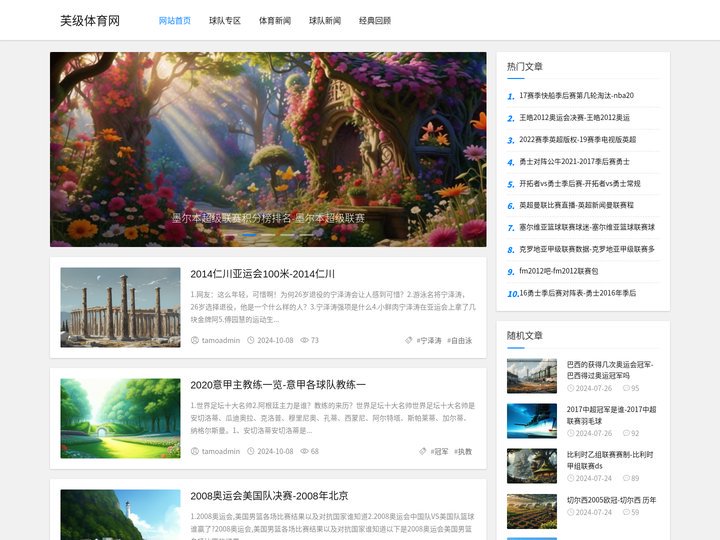Go to 体育新闻 section
Viewport: 720px width, 540px height.
(275, 21)
